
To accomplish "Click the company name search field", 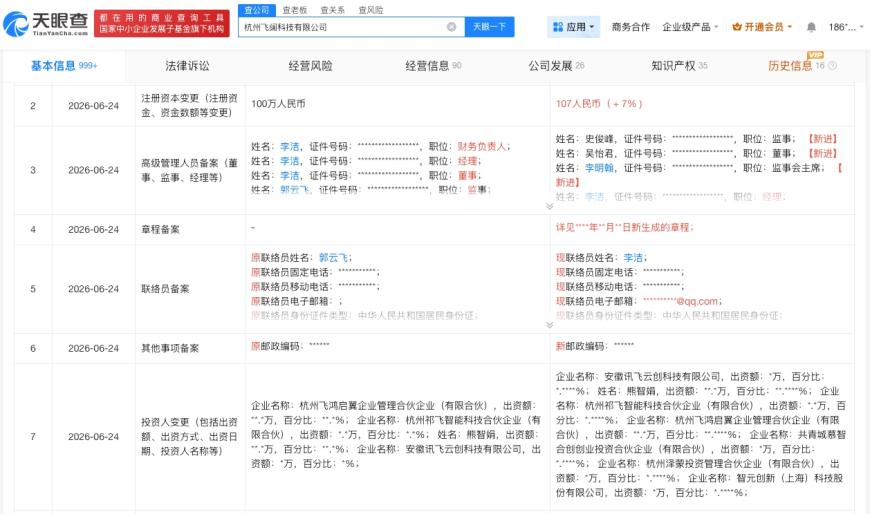I will tap(341, 27).
